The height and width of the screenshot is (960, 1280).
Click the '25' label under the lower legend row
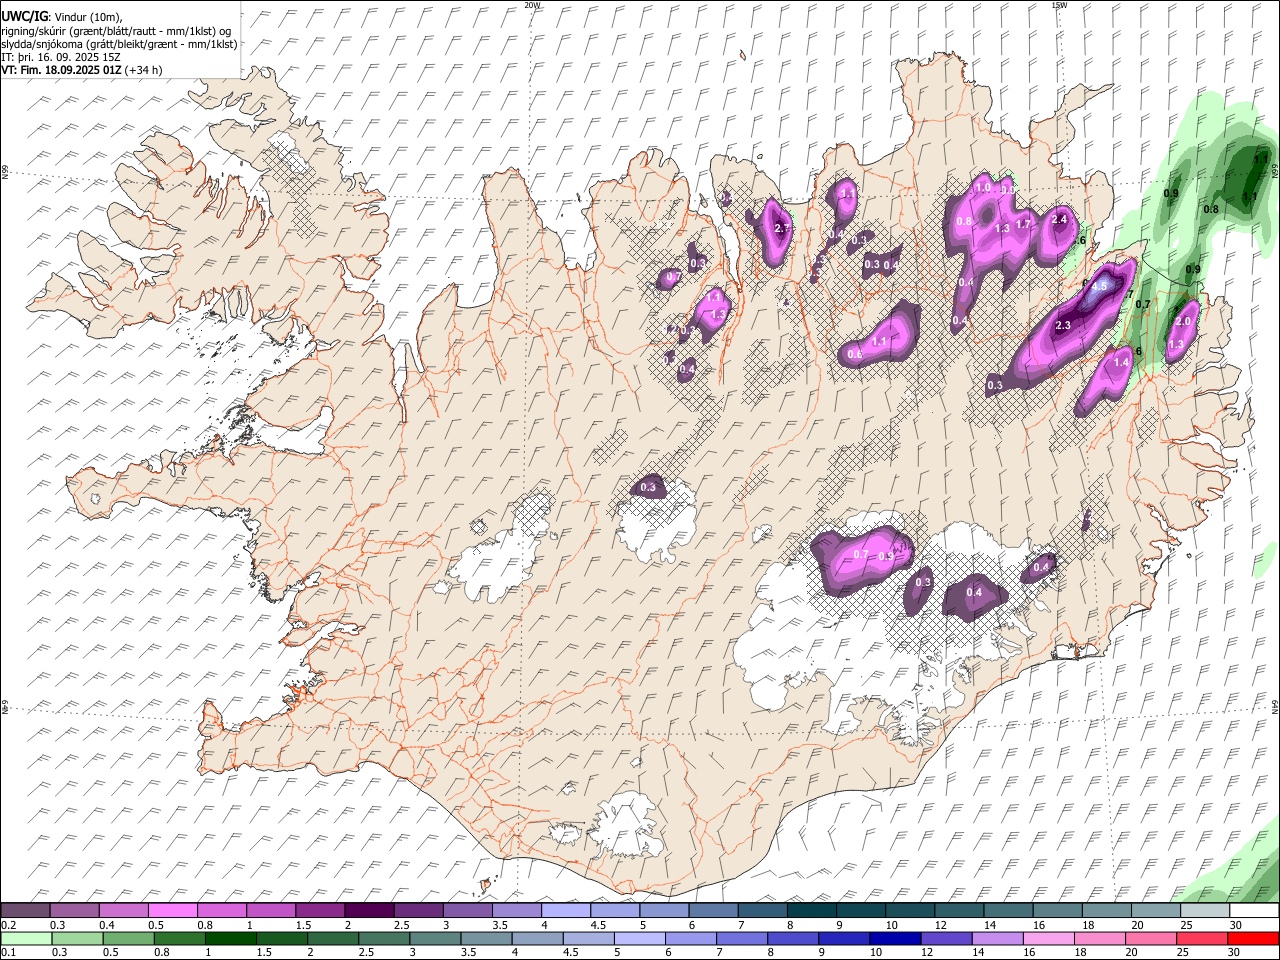(1182, 953)
